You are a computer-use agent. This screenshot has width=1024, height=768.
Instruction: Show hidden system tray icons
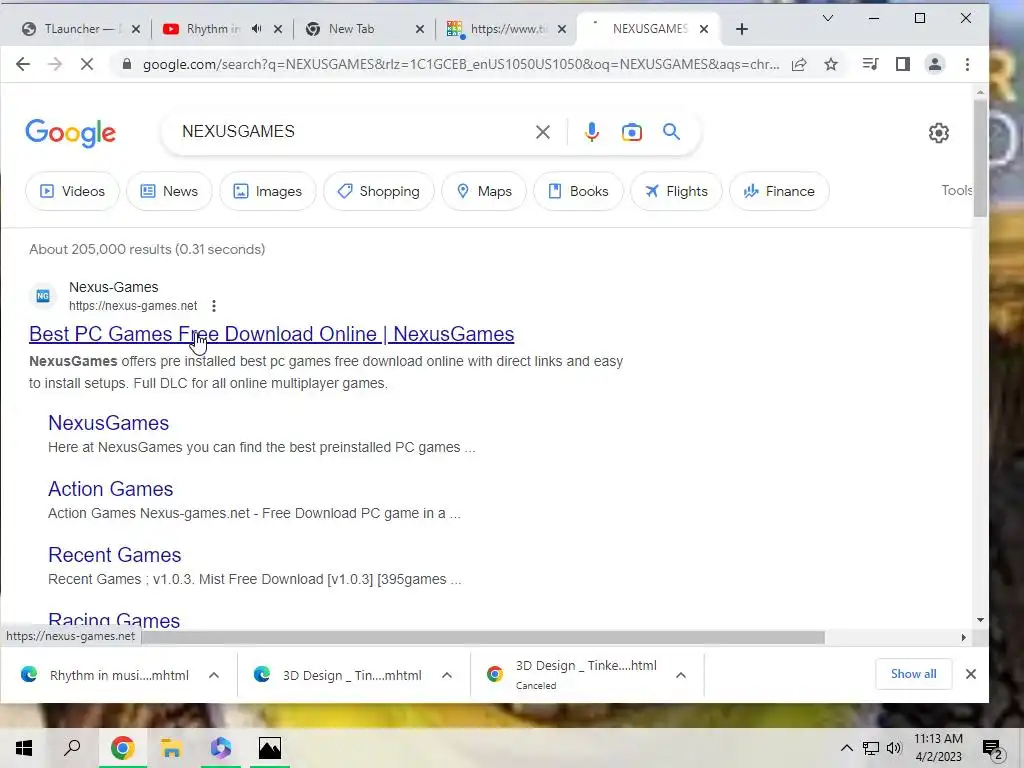[846, 748]
